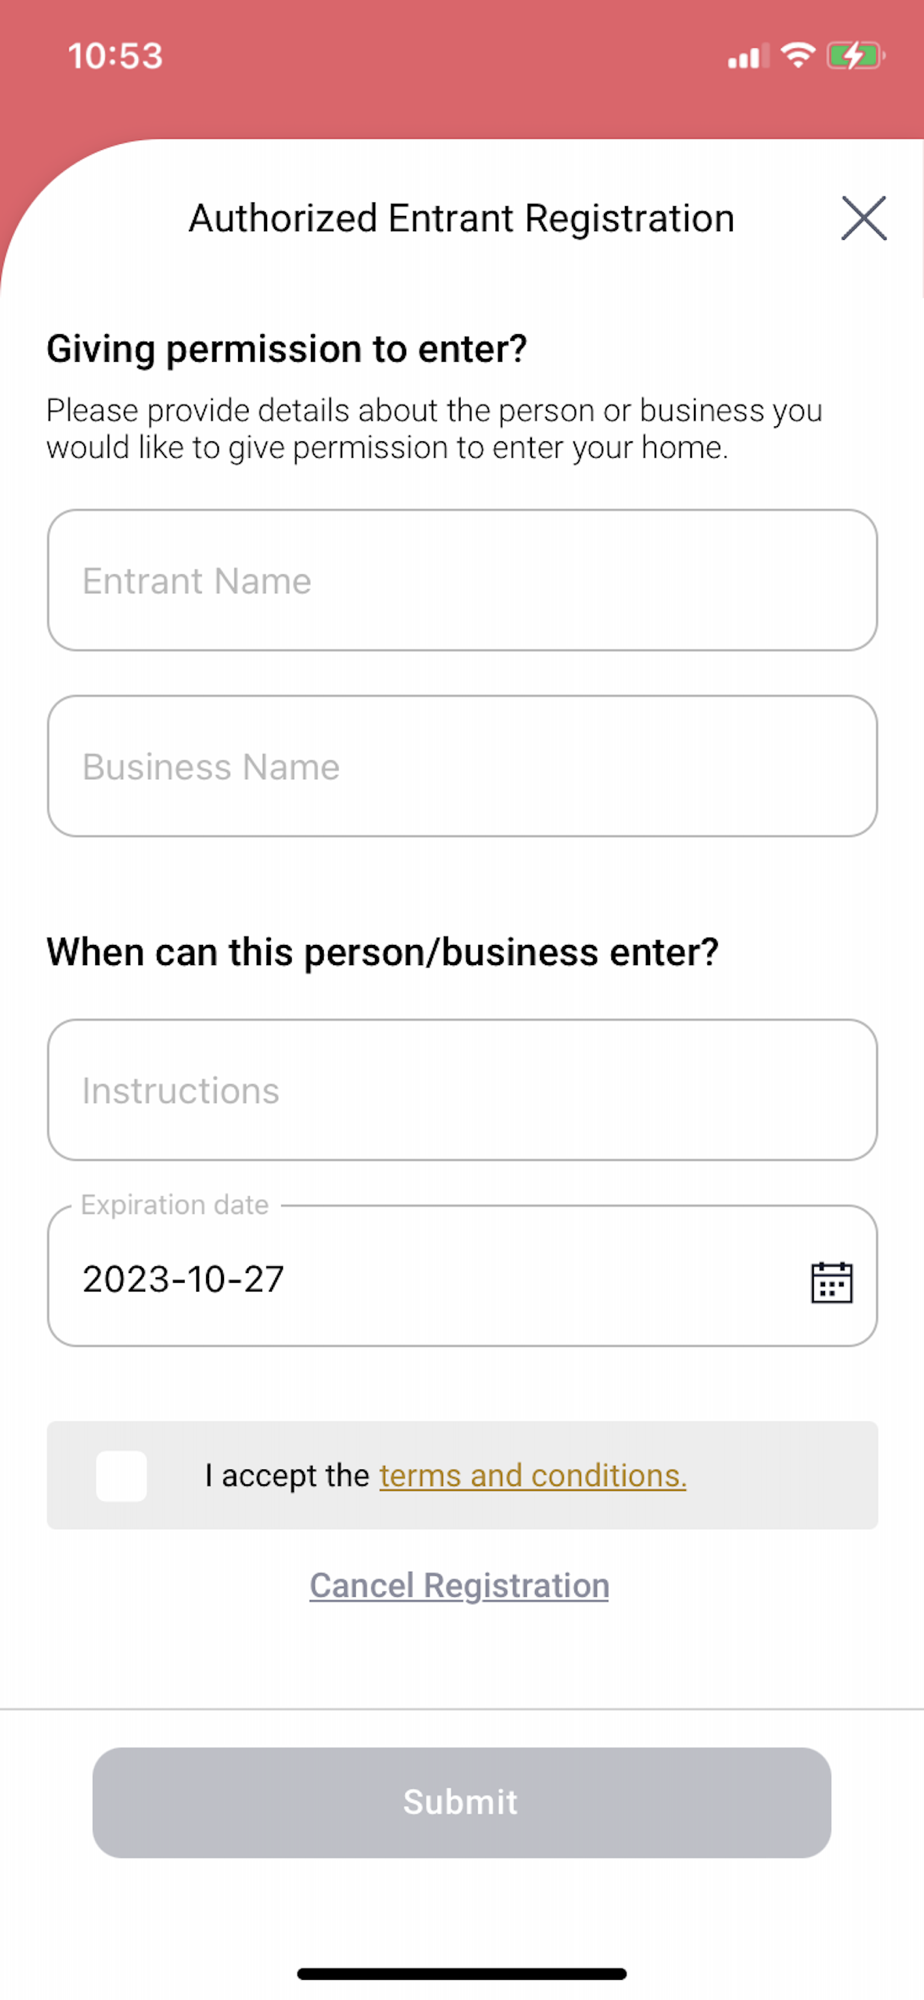Tap the cellular signal bars icon

pos(748,58)
